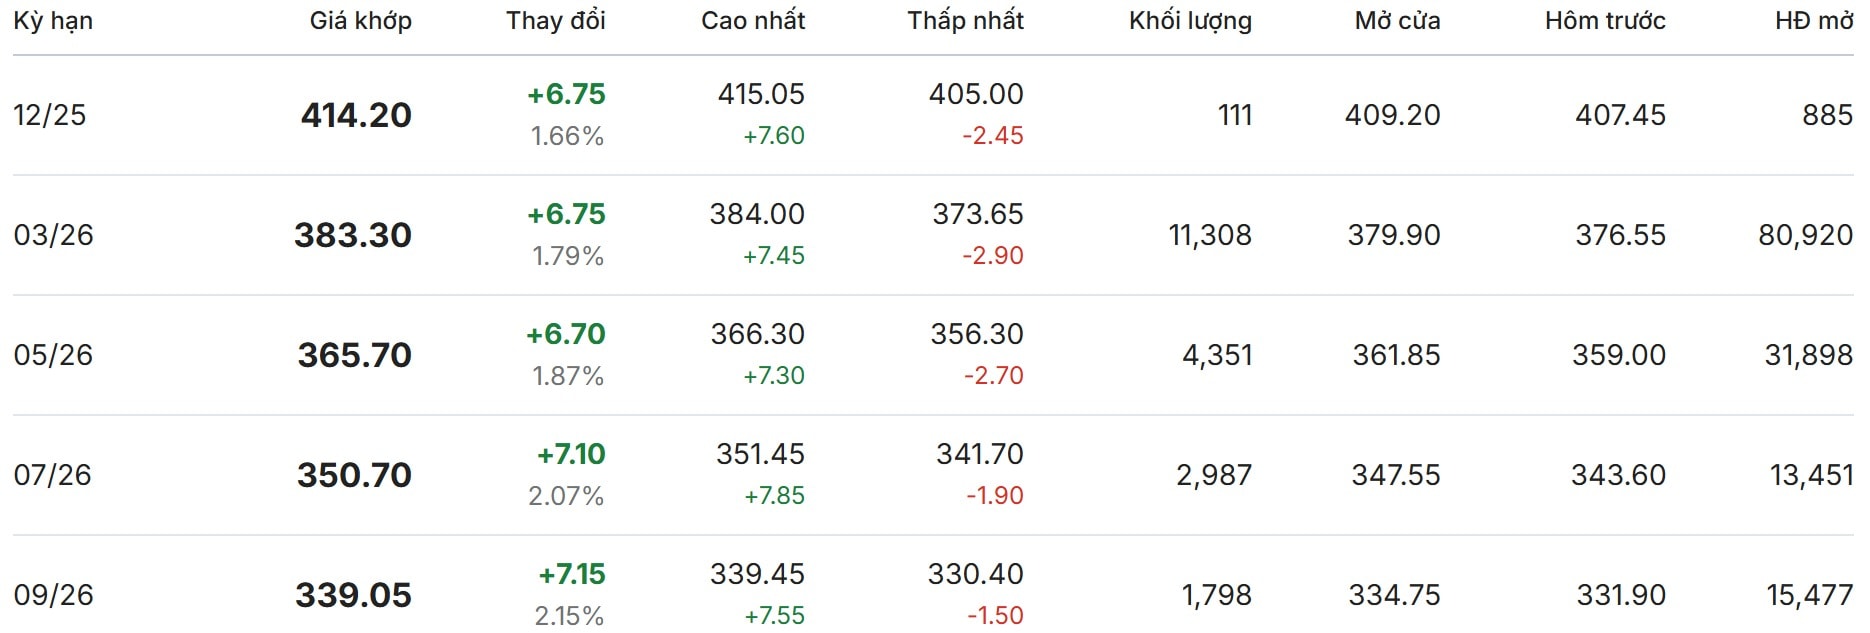Viewport: 1870px width, 633px height.
Task: Click the Thấp nhất column header
Action: [x=965, y=20]
